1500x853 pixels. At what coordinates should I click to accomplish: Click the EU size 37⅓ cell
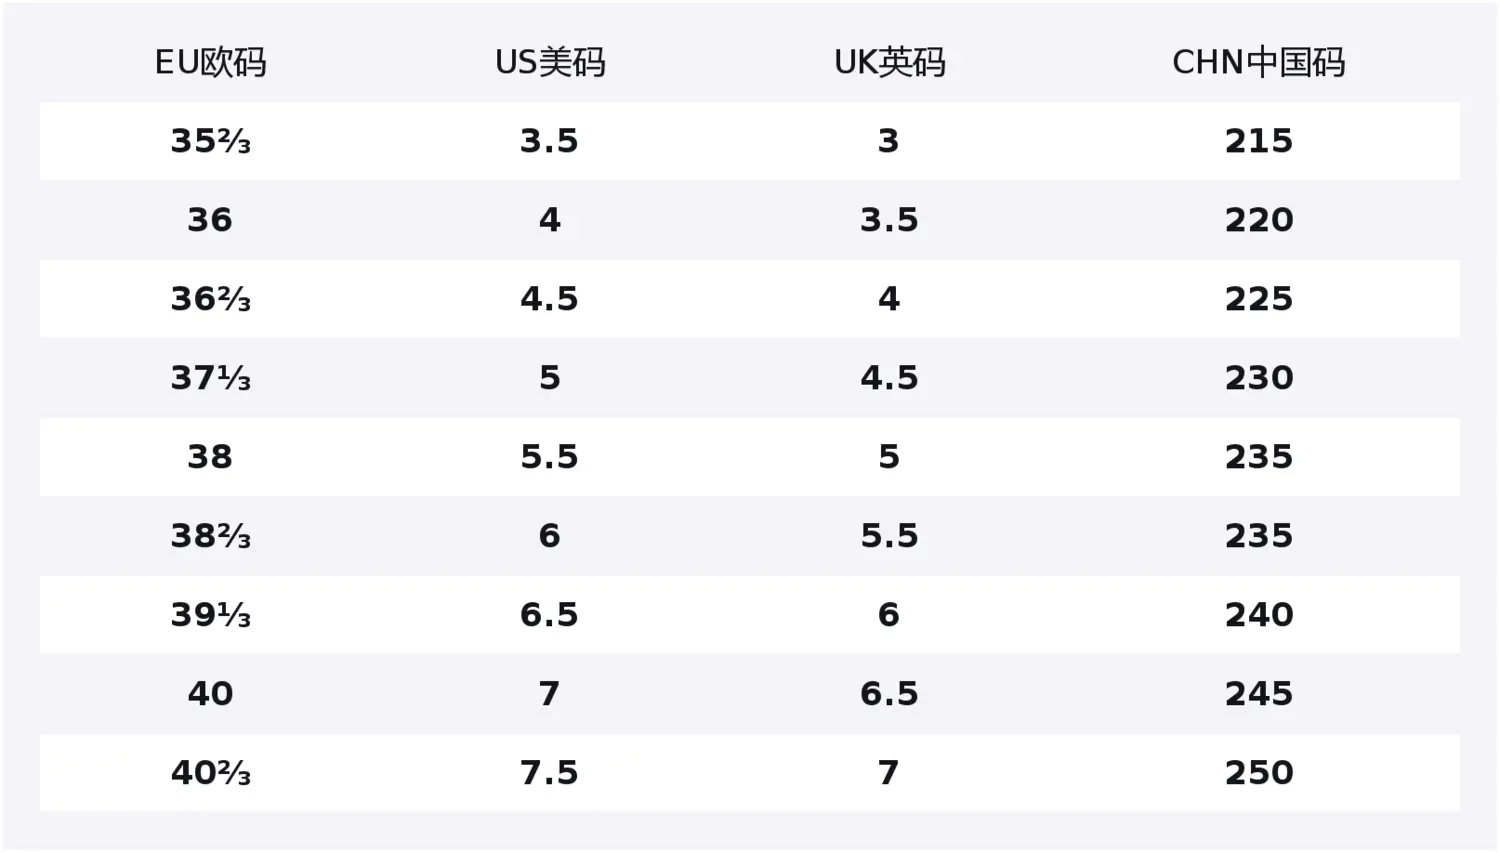click(210, 378)
